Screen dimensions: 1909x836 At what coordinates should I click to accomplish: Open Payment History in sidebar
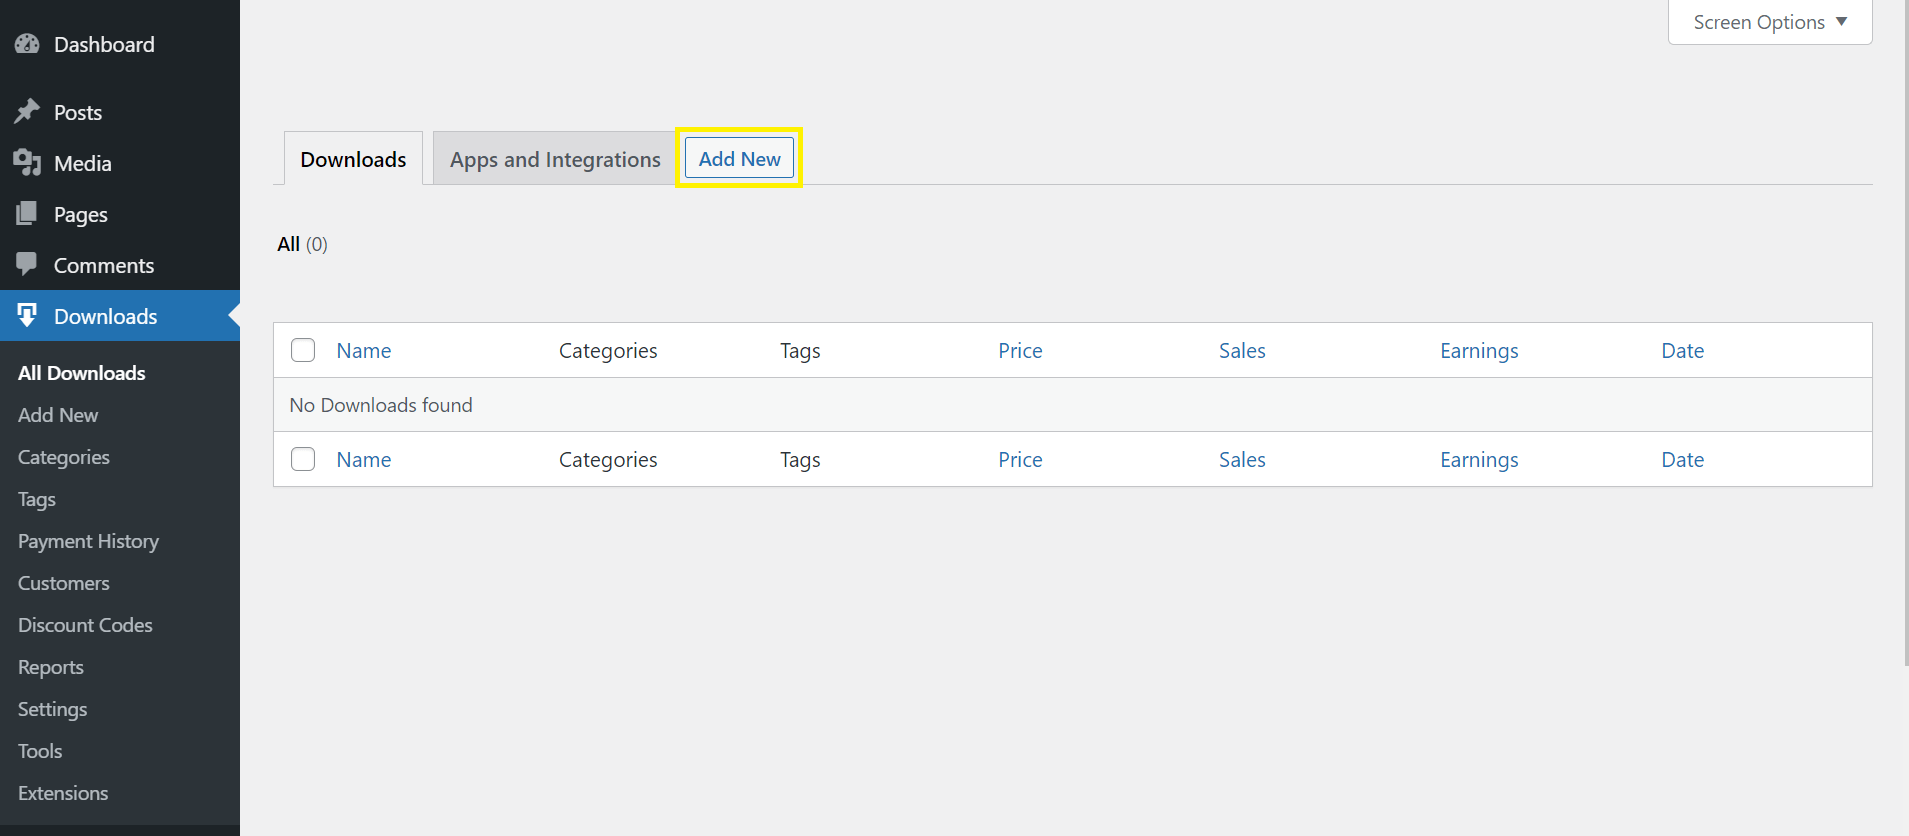(88, 541)
